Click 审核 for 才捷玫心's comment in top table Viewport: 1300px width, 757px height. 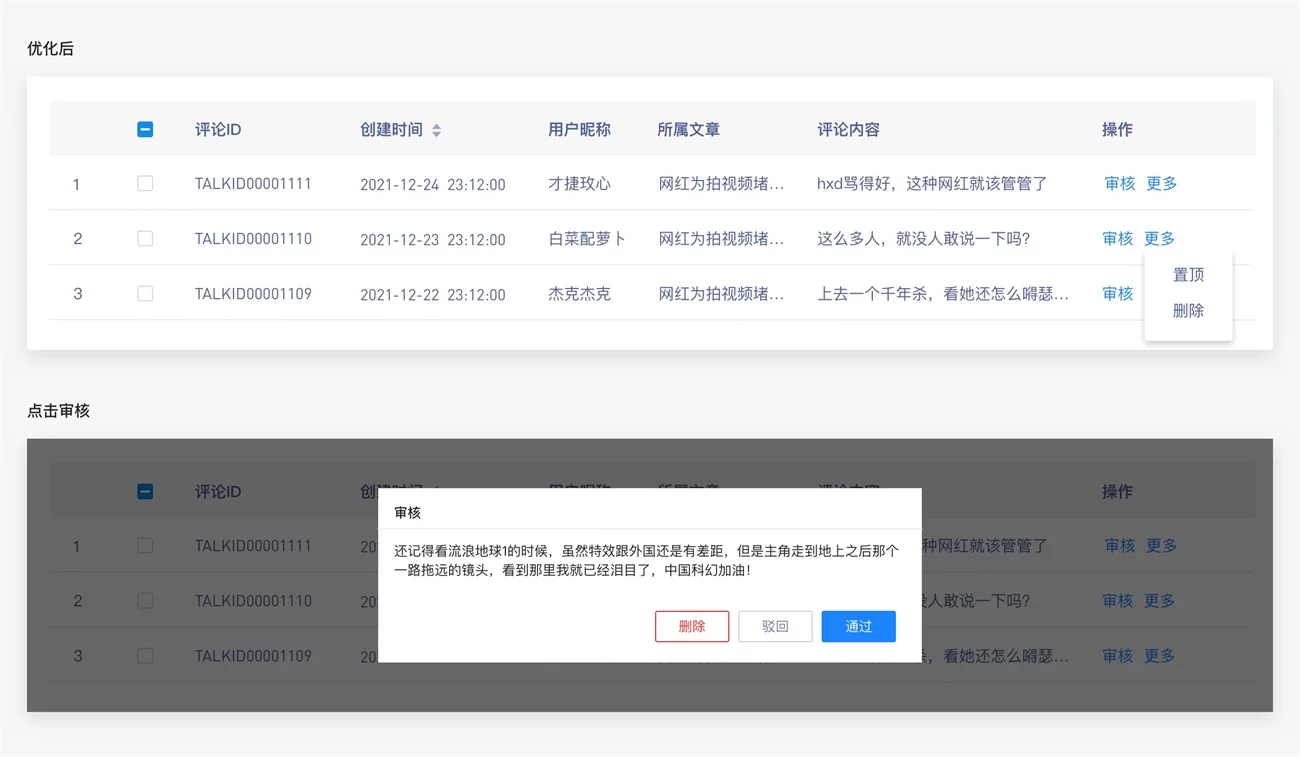tap(1120, 184)
